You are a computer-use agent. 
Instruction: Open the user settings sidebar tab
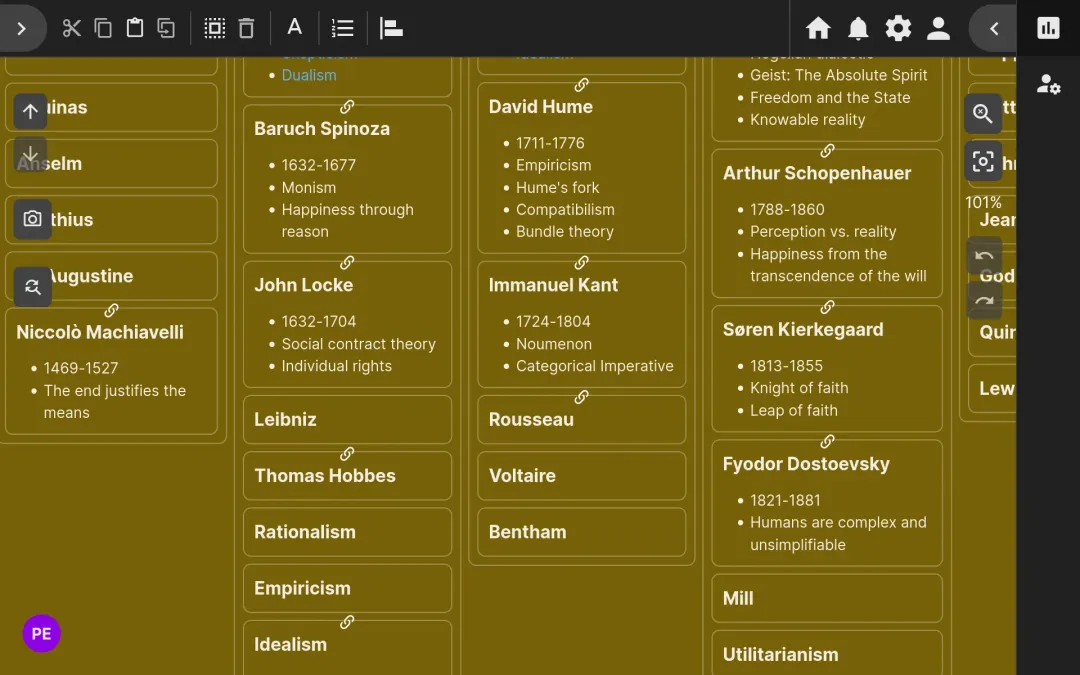(x=1048, y=85)
